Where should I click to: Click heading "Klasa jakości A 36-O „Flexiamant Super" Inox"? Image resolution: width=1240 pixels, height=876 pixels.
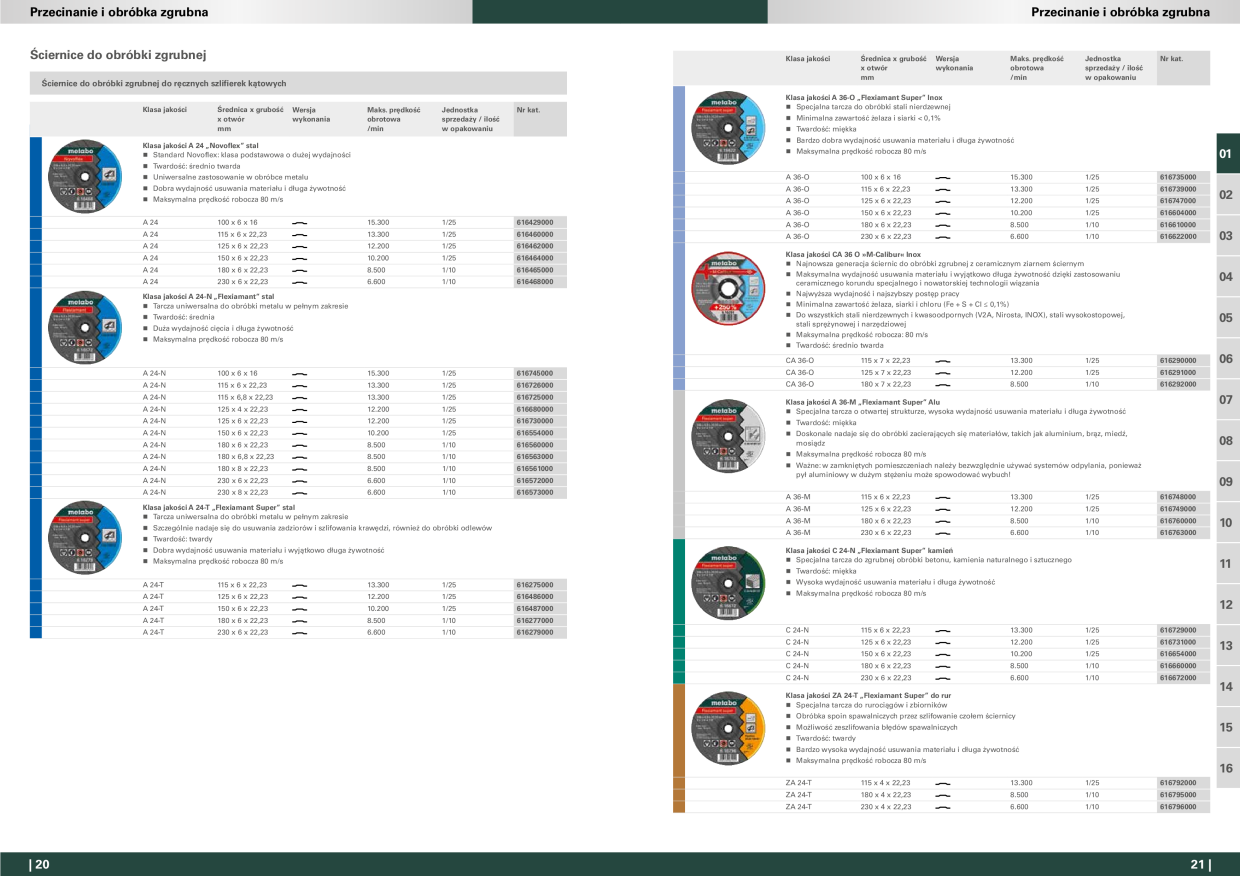click(864, 96)
